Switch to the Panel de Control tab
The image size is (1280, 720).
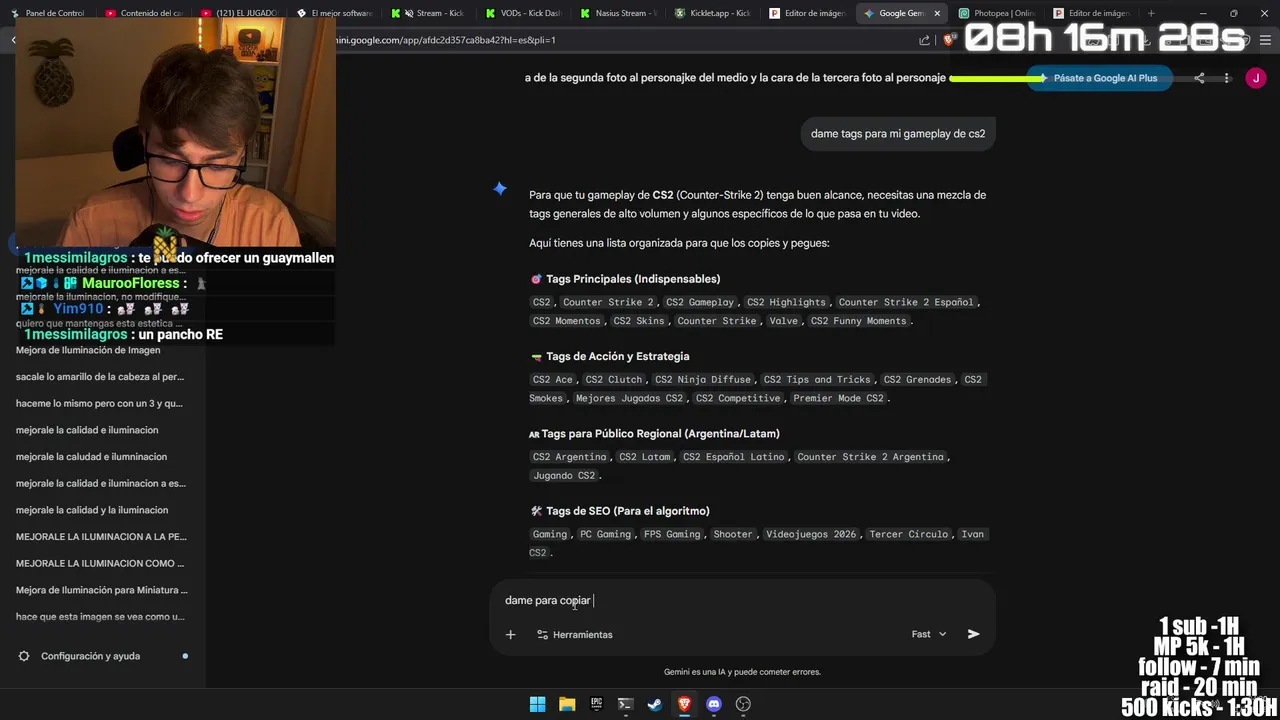pyautogui.click(x=48, y=13)
